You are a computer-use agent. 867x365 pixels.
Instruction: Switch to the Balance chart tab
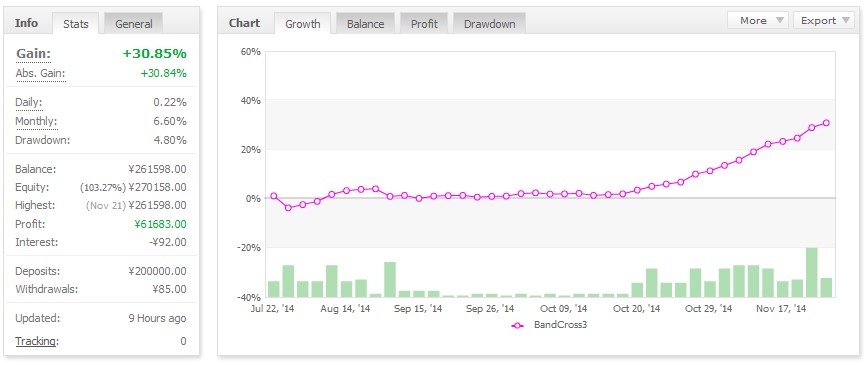(x=365, y=24)
